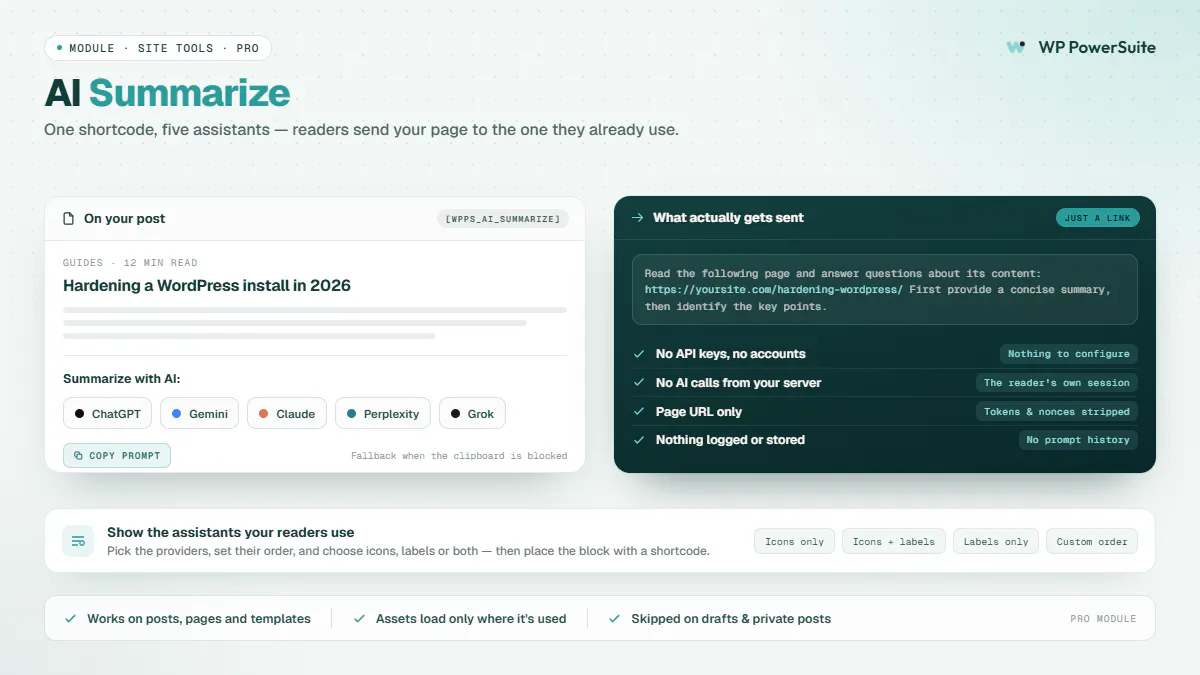
Task: Select the Labels only option
Action: click(996, 541)
